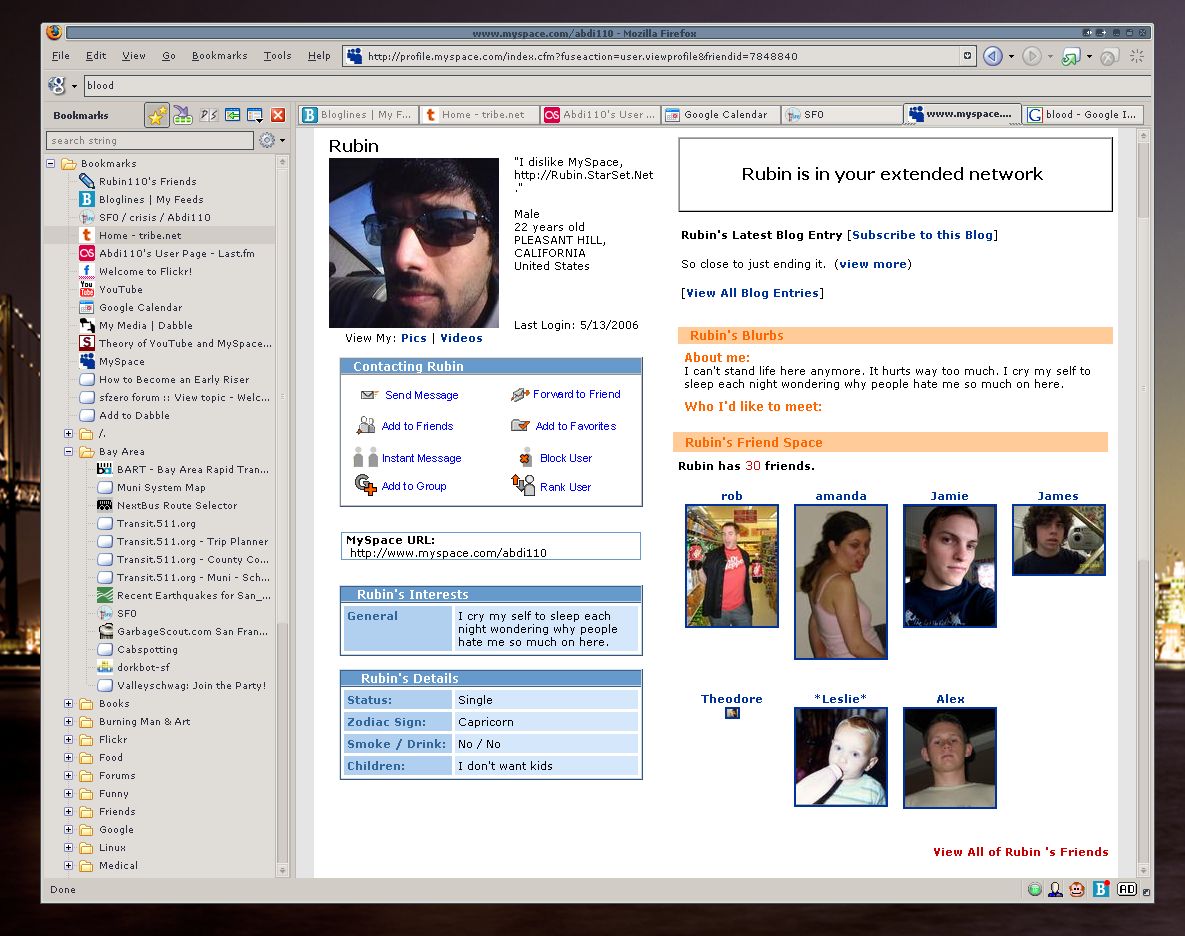Image resolution: width=1185 pixels, height=936 pixels.
Task: Click the blue person icon in status bar
Action: (x=1055, y=889)
